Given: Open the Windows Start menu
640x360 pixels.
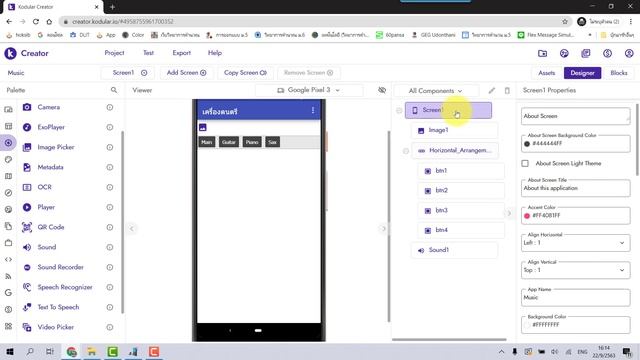Looking at the screenshot, I should [x=10, y=351].
